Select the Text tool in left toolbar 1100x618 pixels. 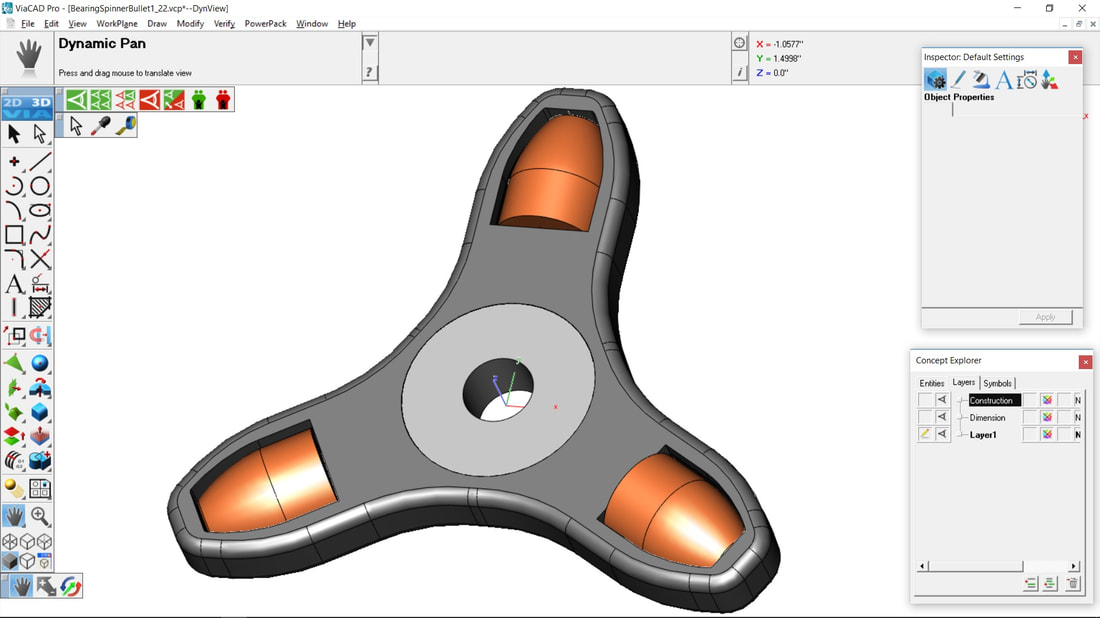14,284
